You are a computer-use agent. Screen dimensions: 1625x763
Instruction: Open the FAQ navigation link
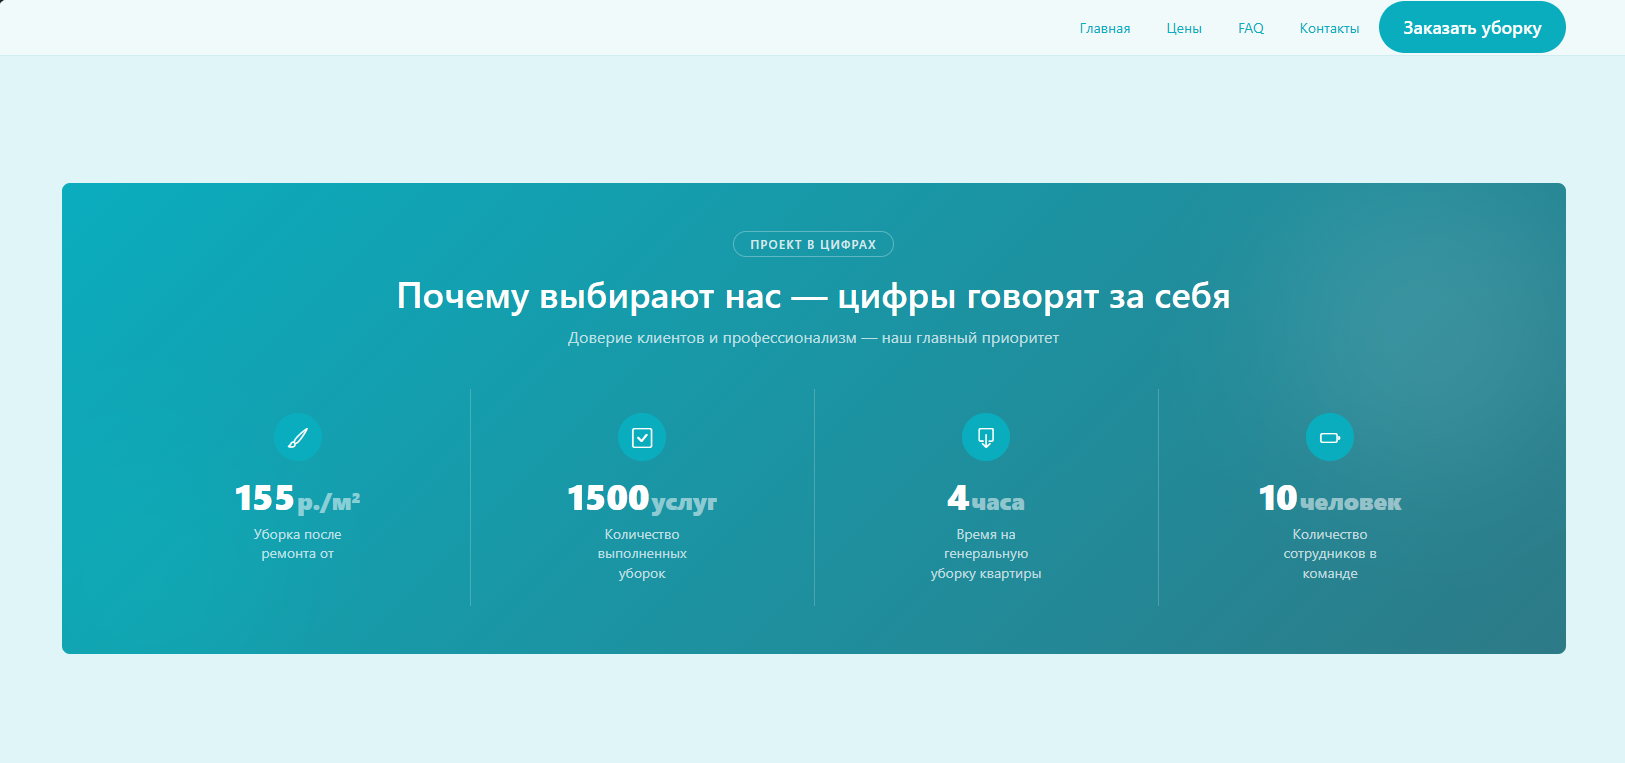pos(1251,28)
